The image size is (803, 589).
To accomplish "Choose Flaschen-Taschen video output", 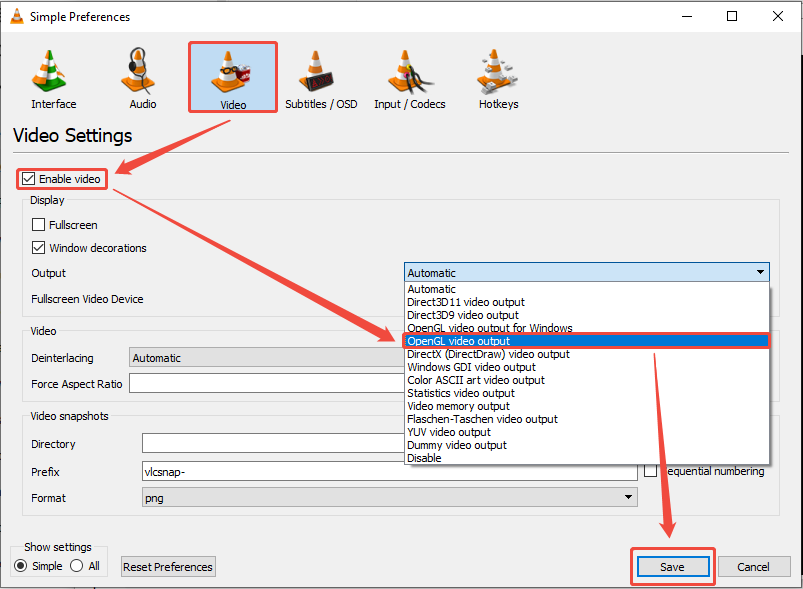I will pos(587,419).
